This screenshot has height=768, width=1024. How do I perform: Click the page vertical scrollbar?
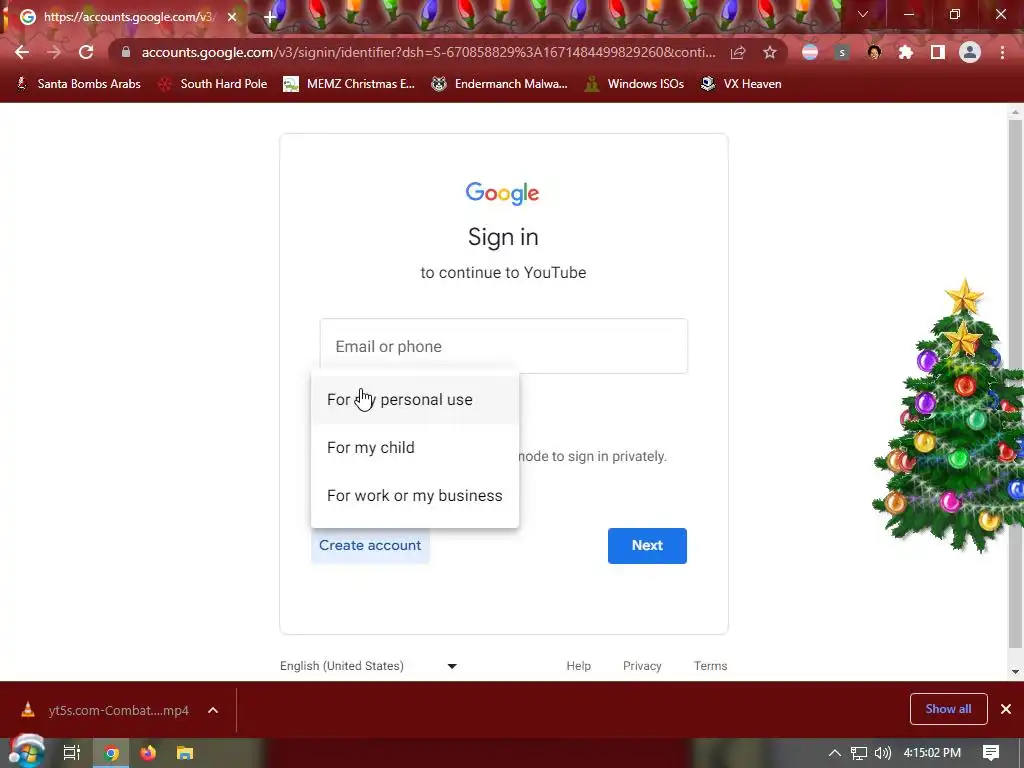[1015, 384]
